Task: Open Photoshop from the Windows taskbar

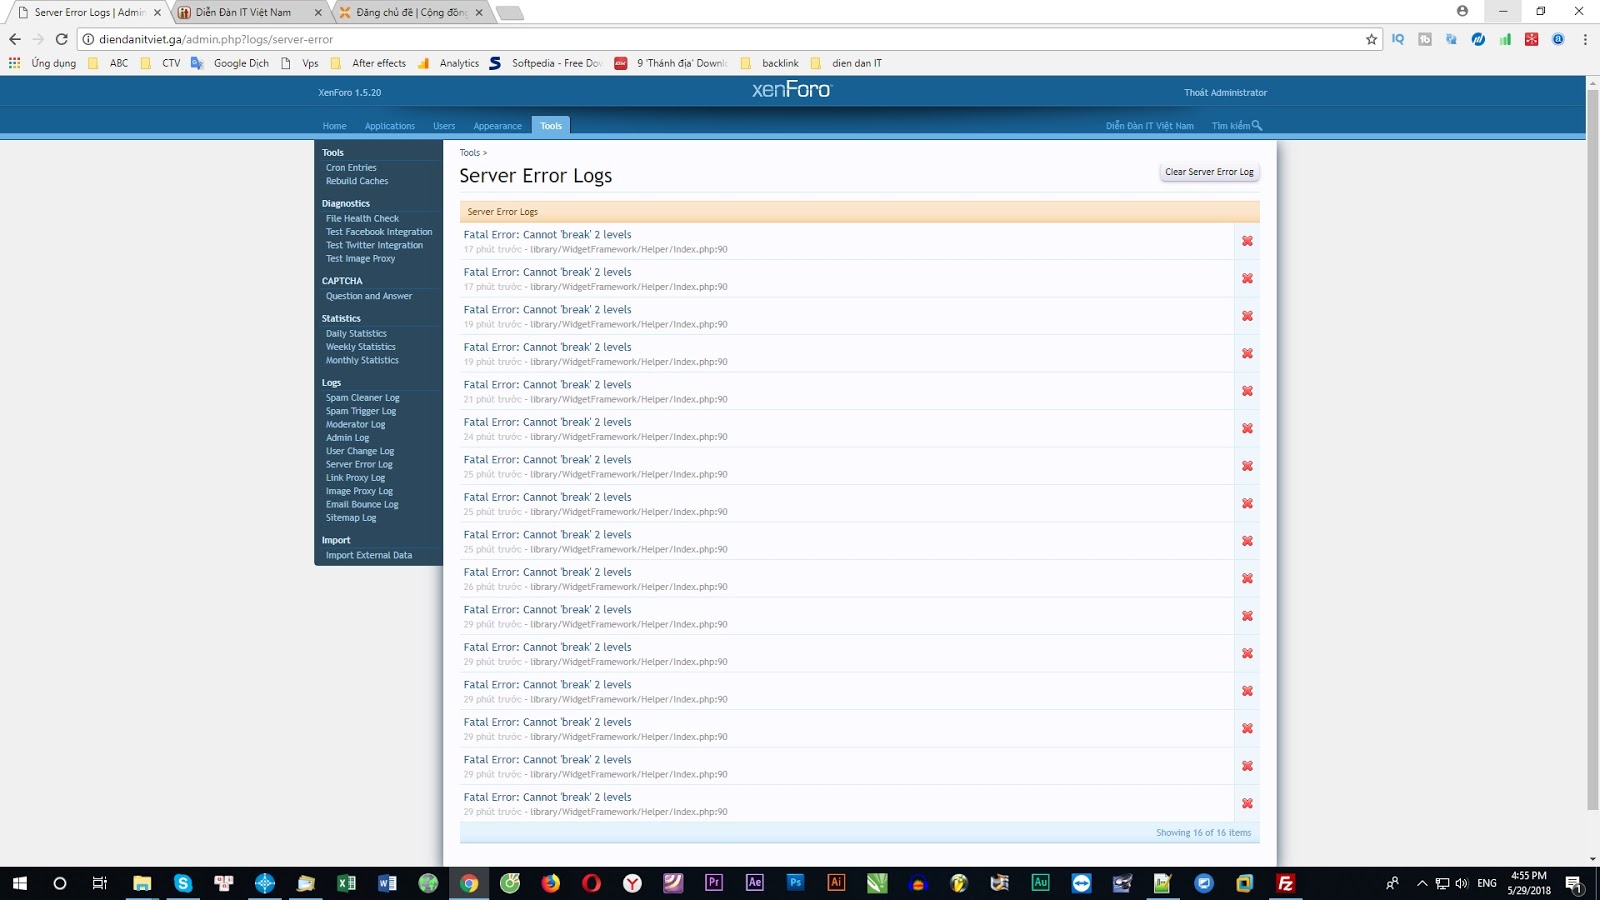Action: 795,882
